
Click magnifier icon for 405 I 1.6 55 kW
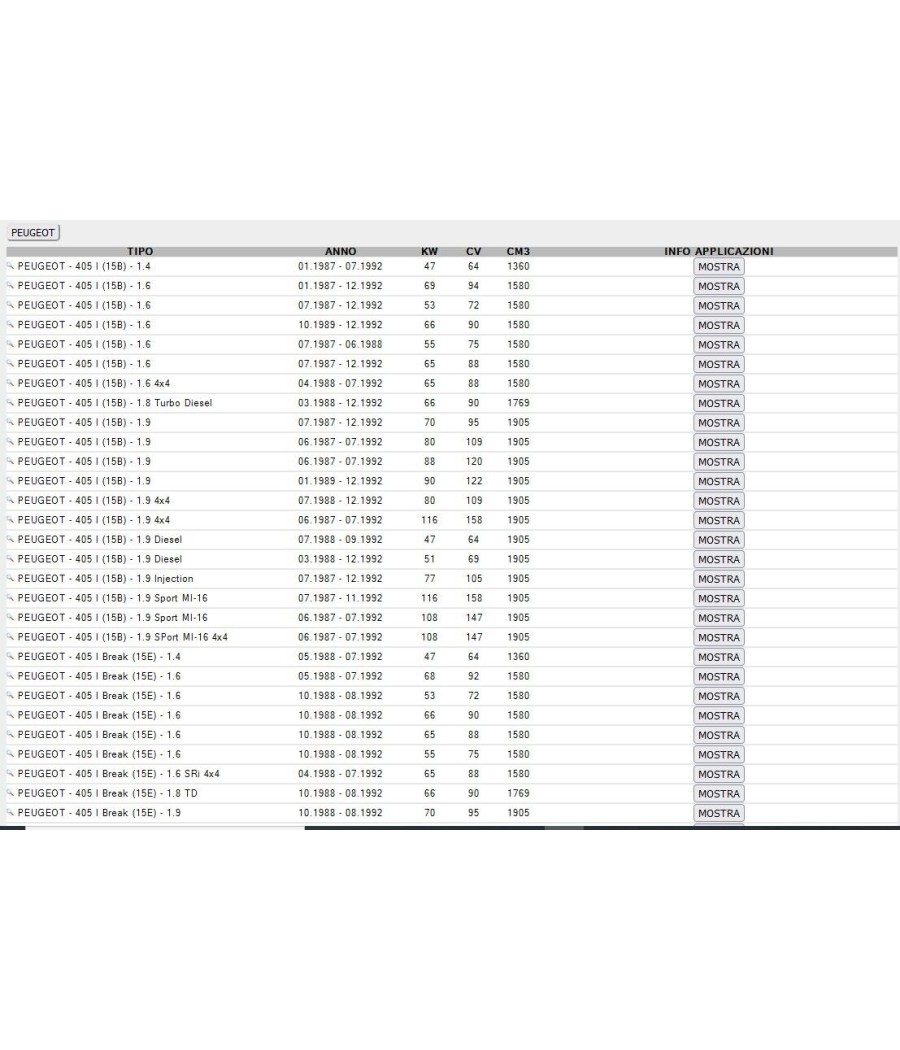pyautogui.click(x=10, y=344)
